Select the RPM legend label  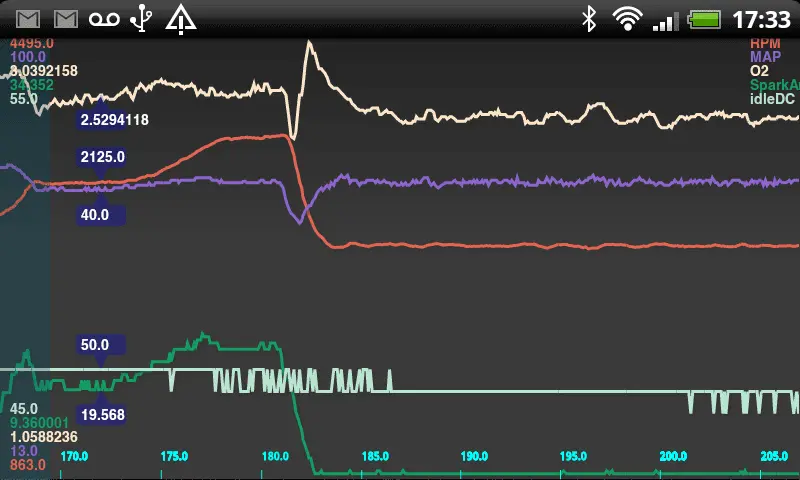pyautogui.click(x=765, y=43)
